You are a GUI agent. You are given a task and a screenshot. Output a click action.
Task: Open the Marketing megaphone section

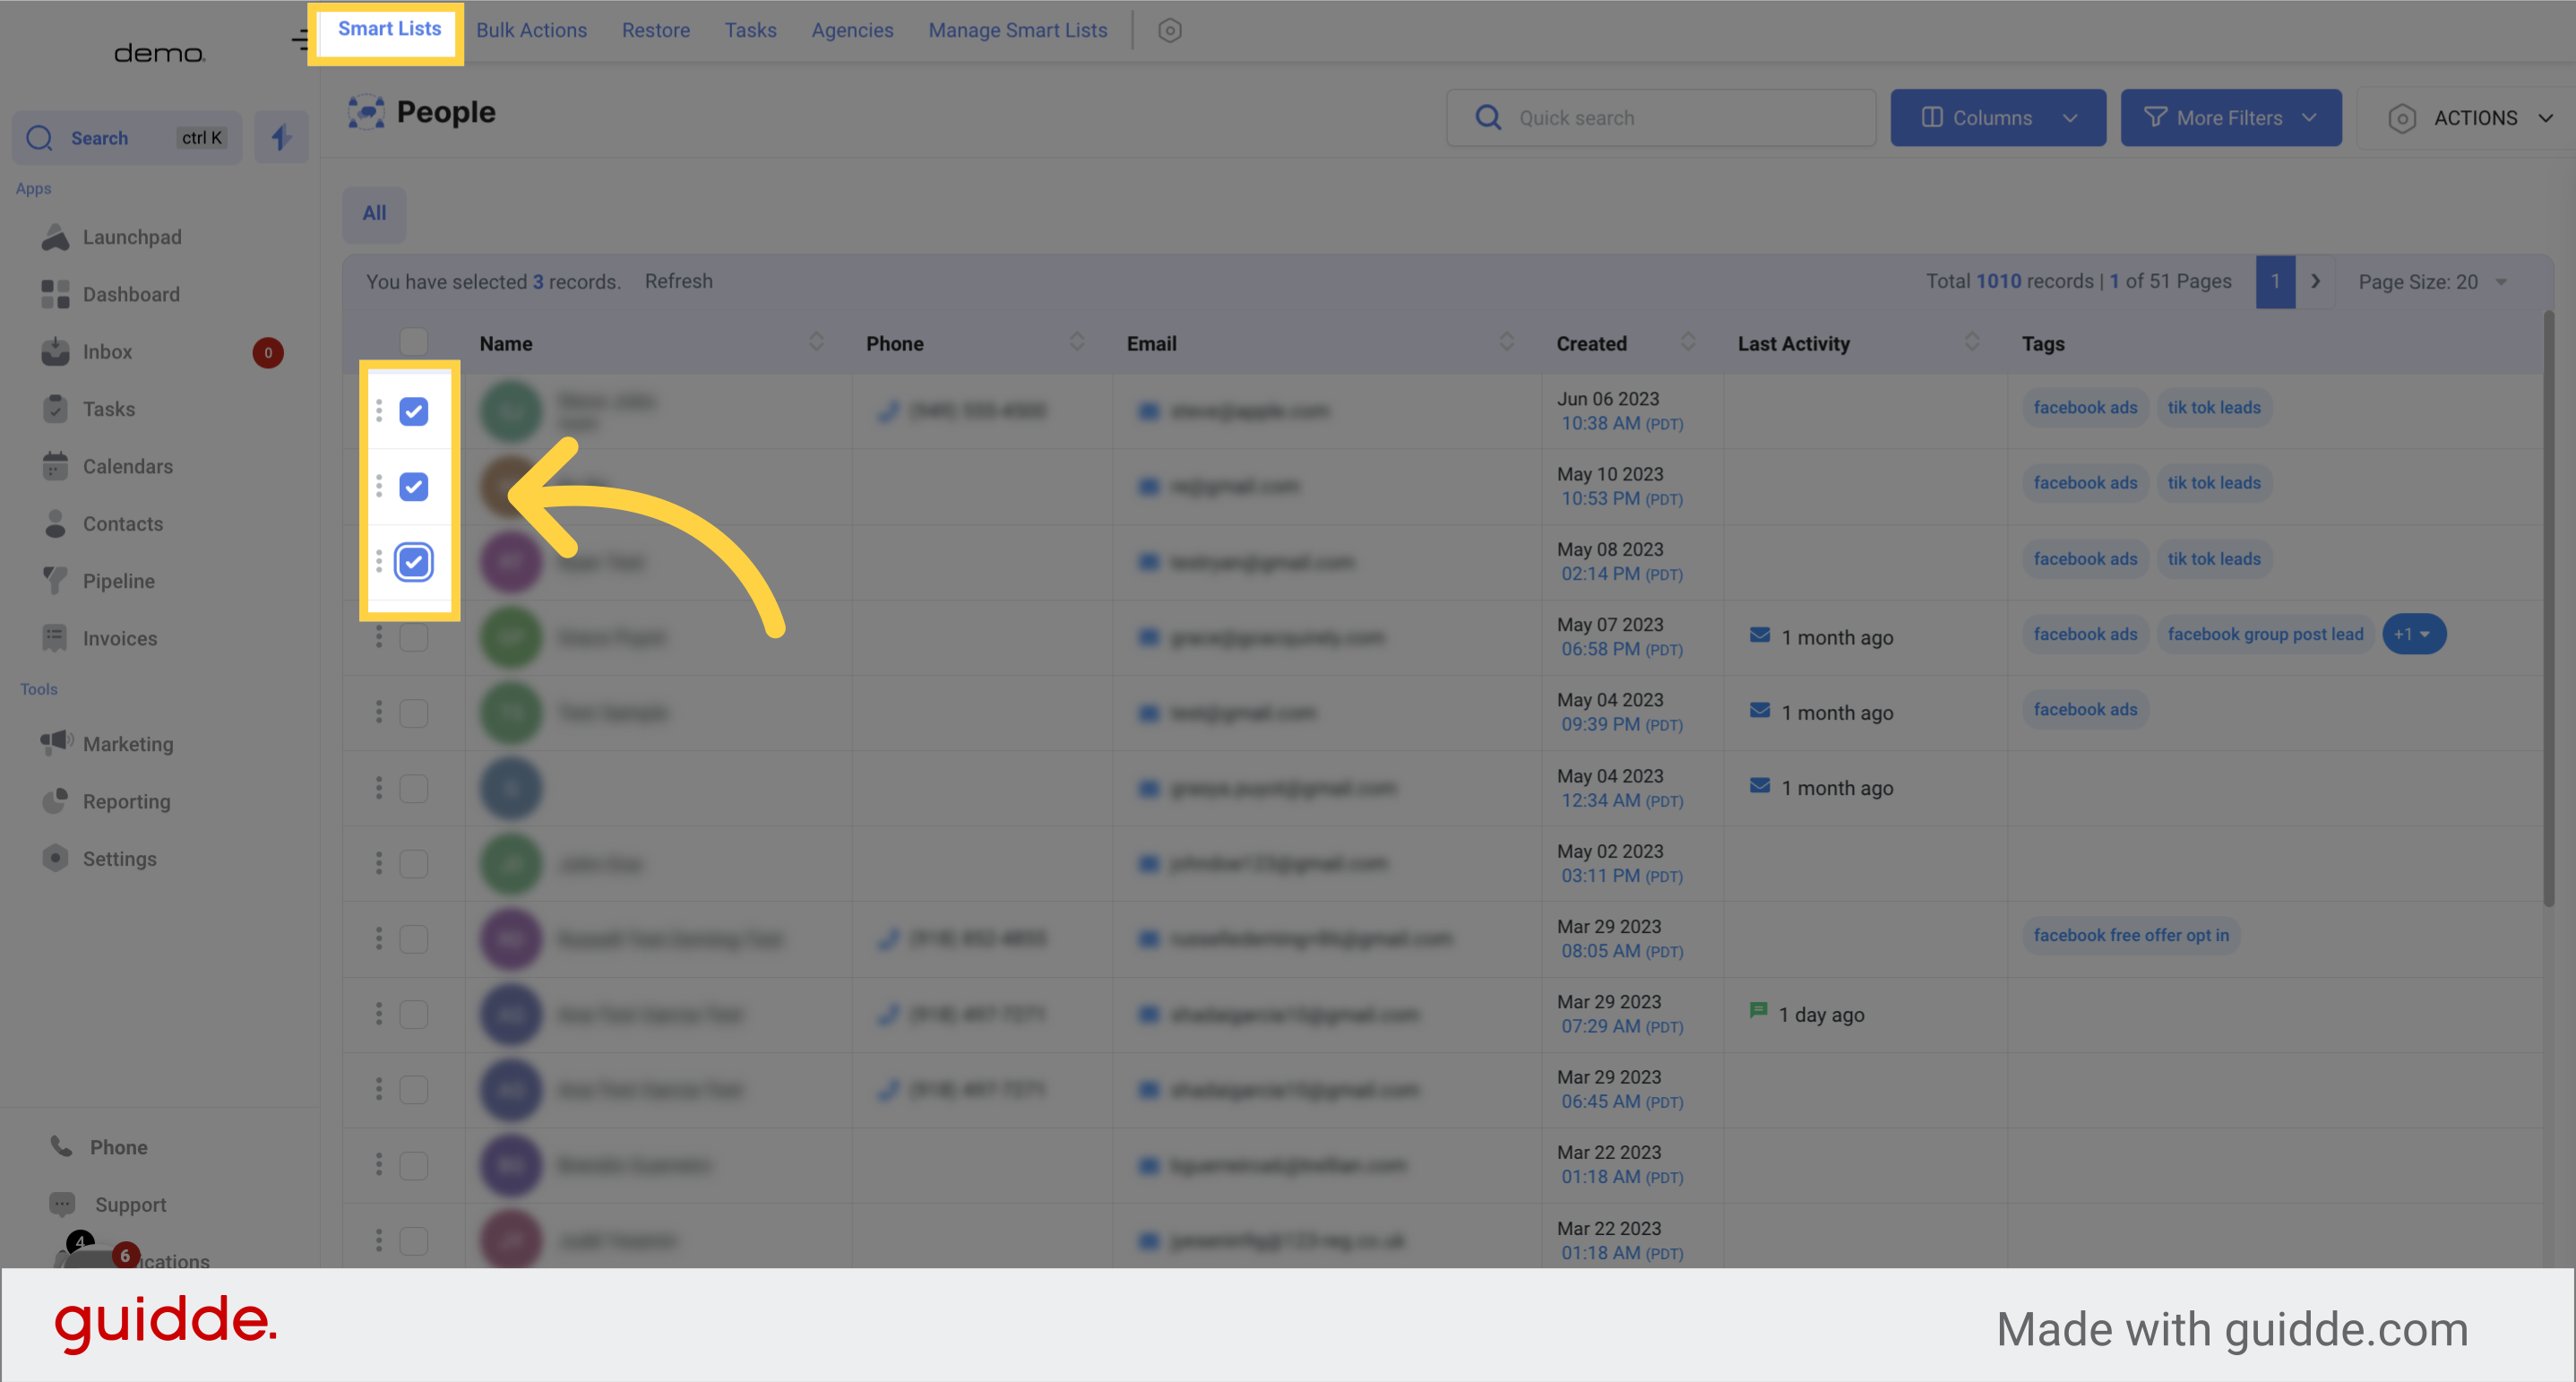(127, 743)
